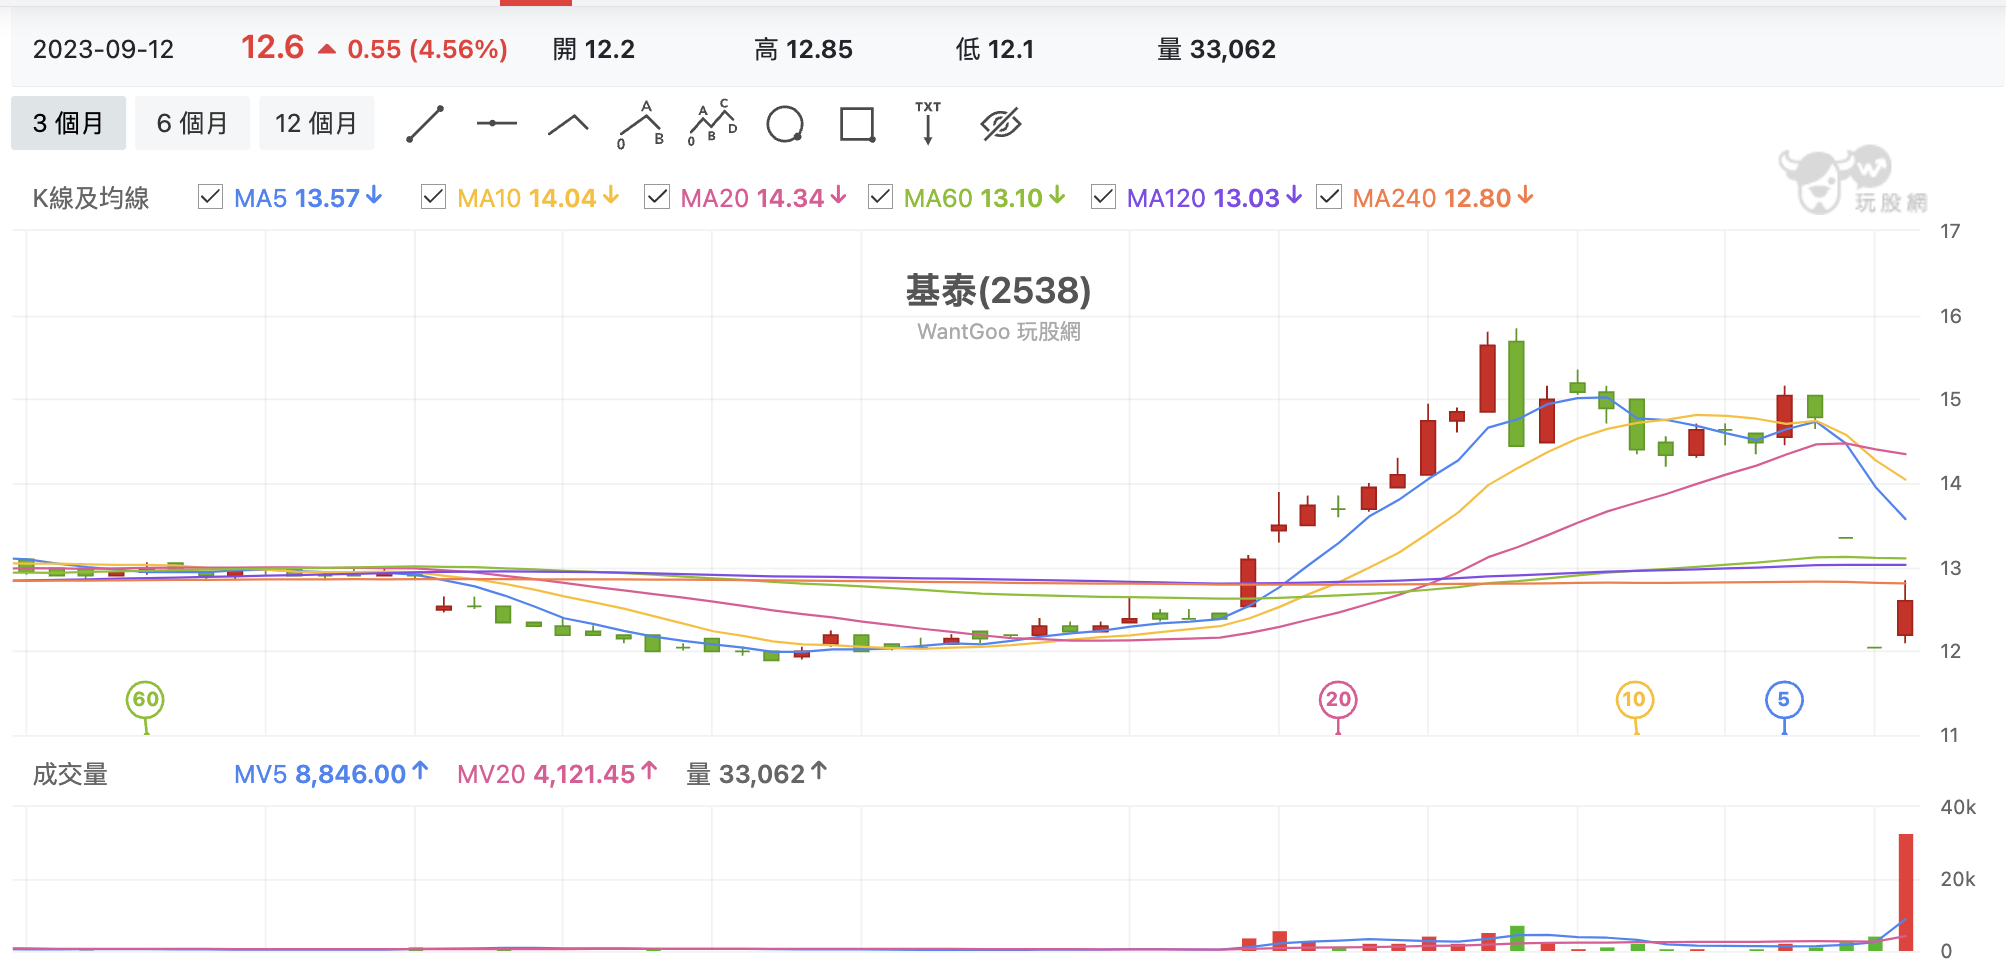Click the tall red volume bar
2006x968 pixels.
tap(1906, 891)
